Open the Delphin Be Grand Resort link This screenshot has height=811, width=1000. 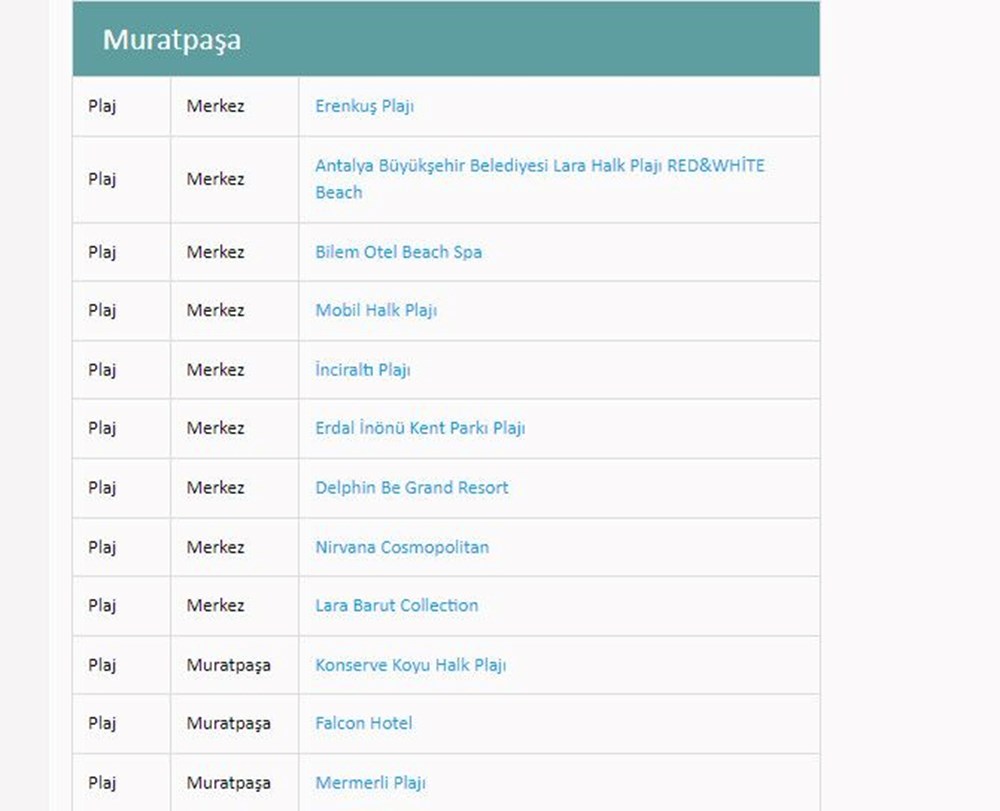click(411, 488)
